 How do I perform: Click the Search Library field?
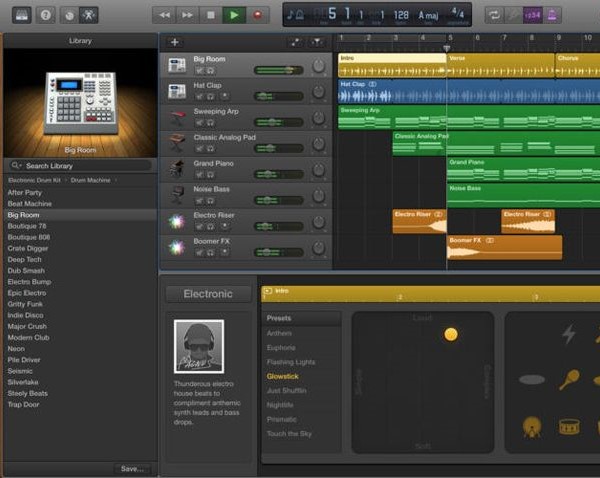(80, 165)
